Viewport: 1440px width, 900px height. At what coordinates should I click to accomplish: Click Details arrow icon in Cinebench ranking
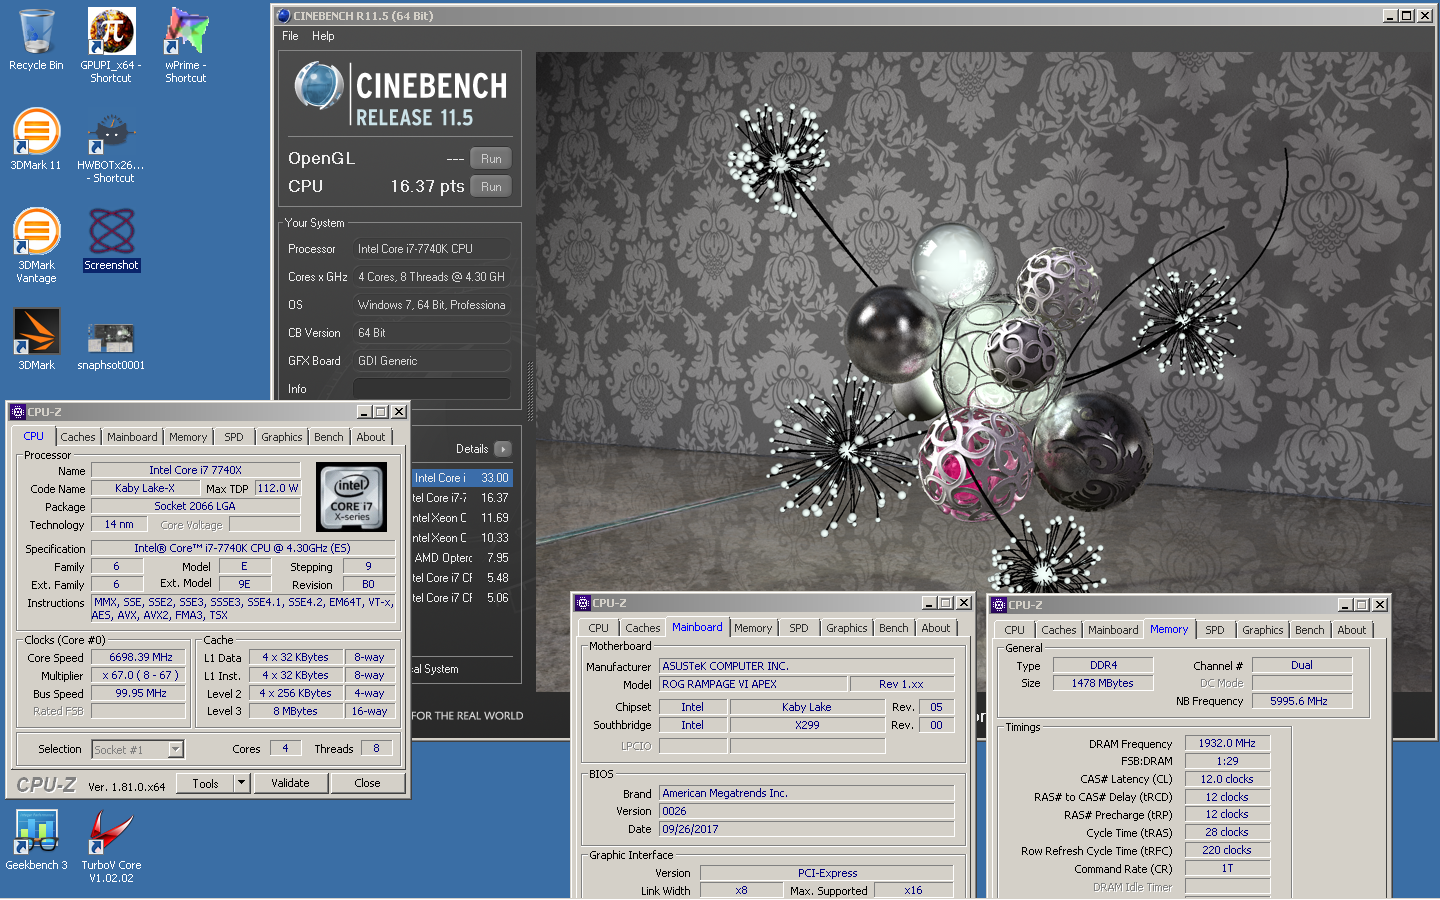coord(503,449)
